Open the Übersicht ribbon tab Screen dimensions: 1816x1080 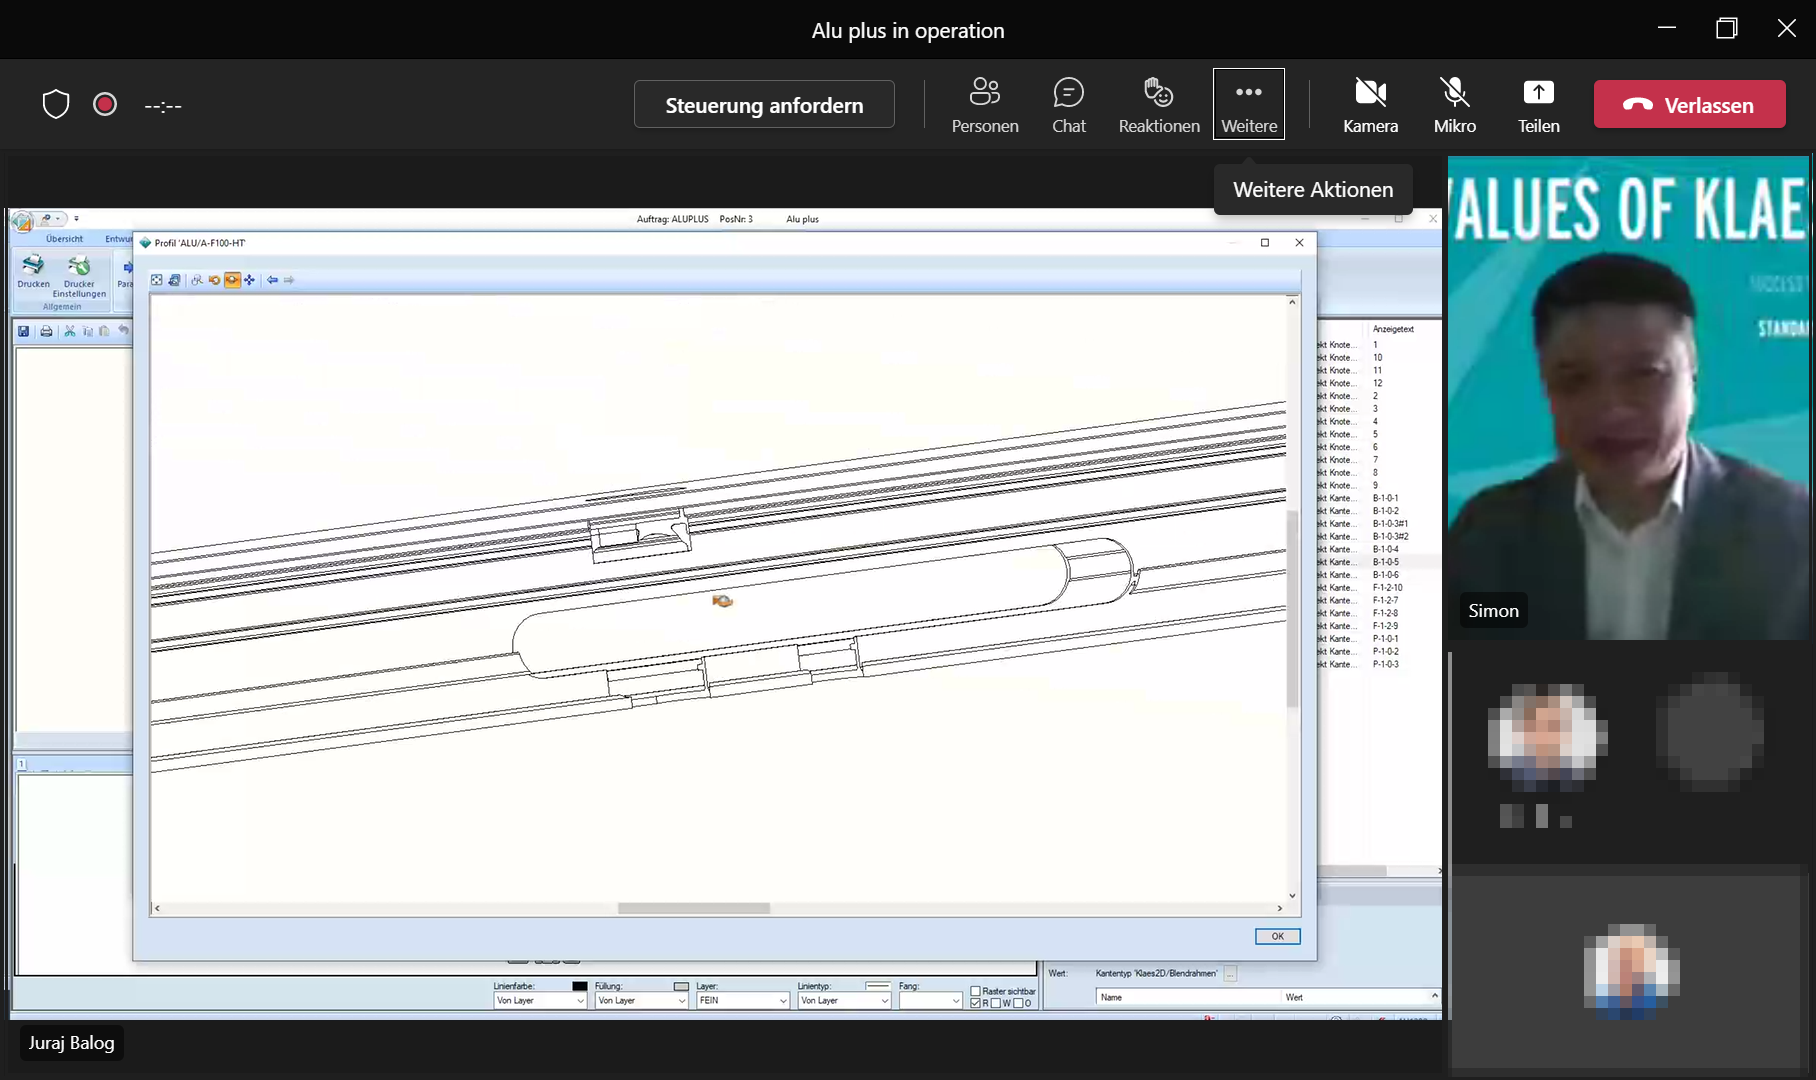click(x=64, y=239)
